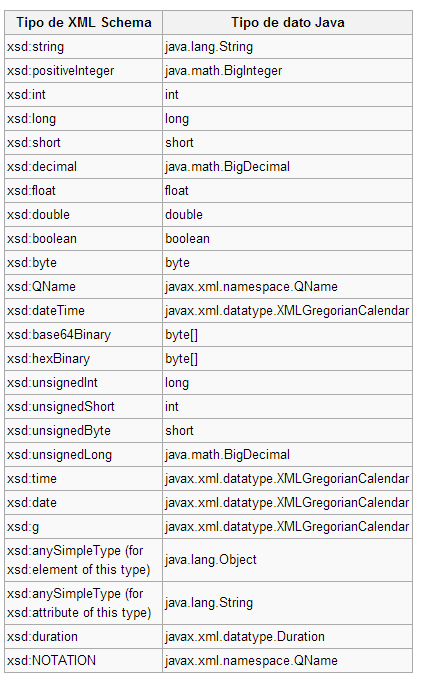
Task: Select the xsd:time cell
Action: pyautogui.click(x=84, y=478)
